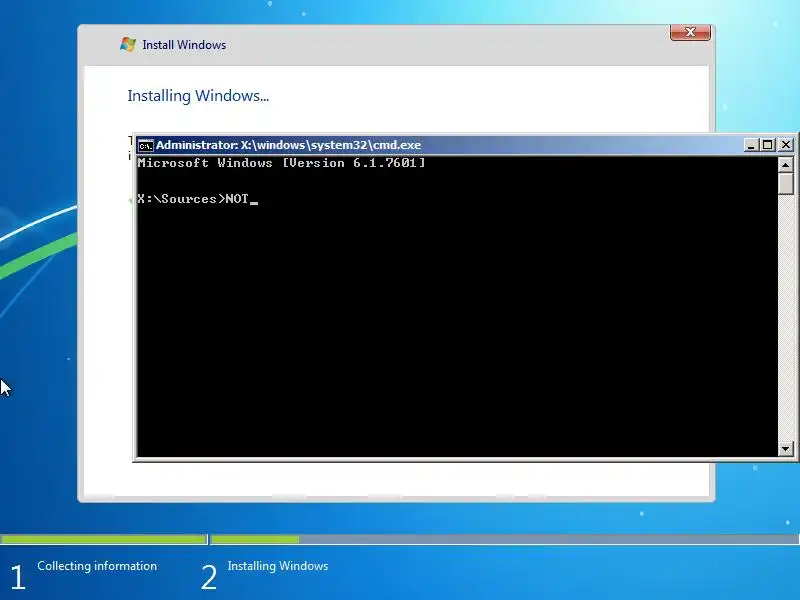Close the Install Windows dialog
The width and height of the screenshot is (800, 600).
point(690,32)
